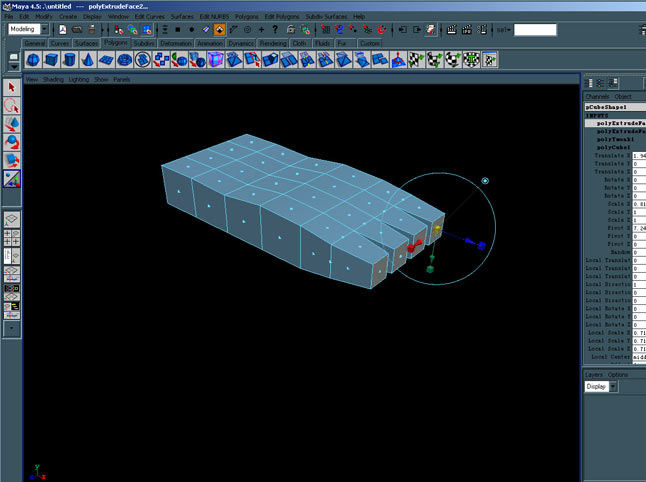
Task: Click the purple transparent cube shelf icon
Action: 215,60
